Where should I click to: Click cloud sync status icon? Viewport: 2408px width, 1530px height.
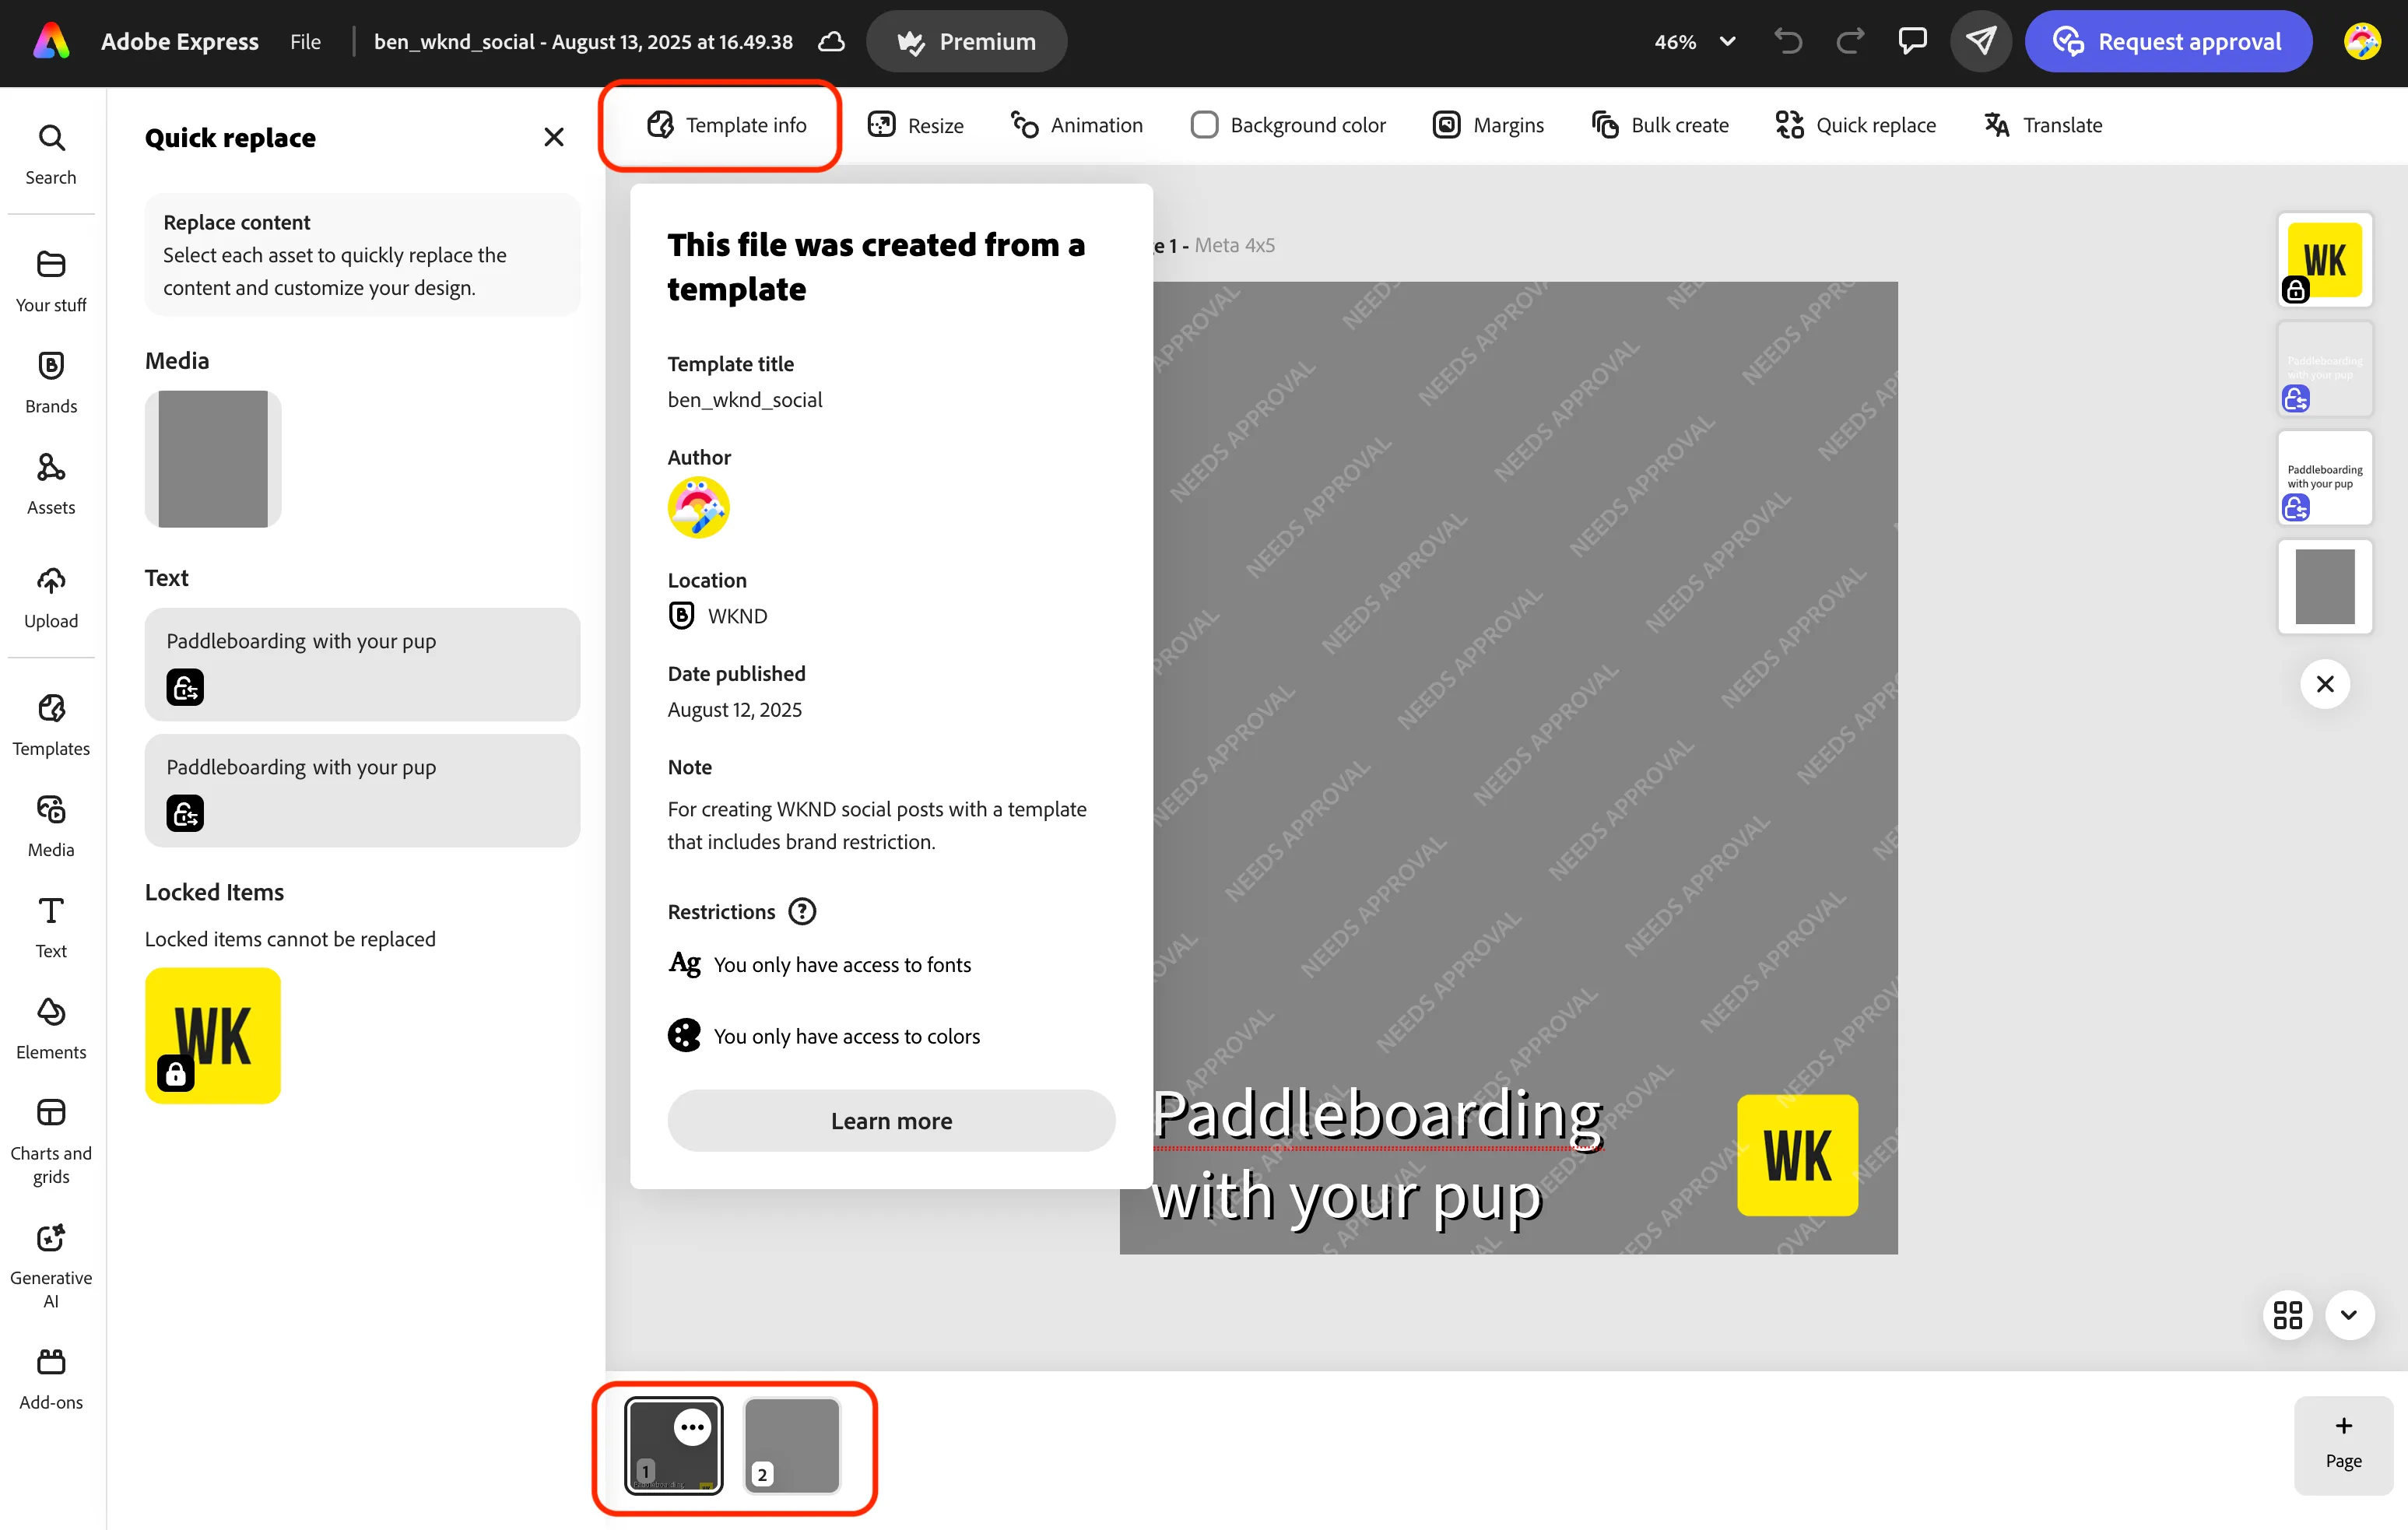tap(831, 41)
